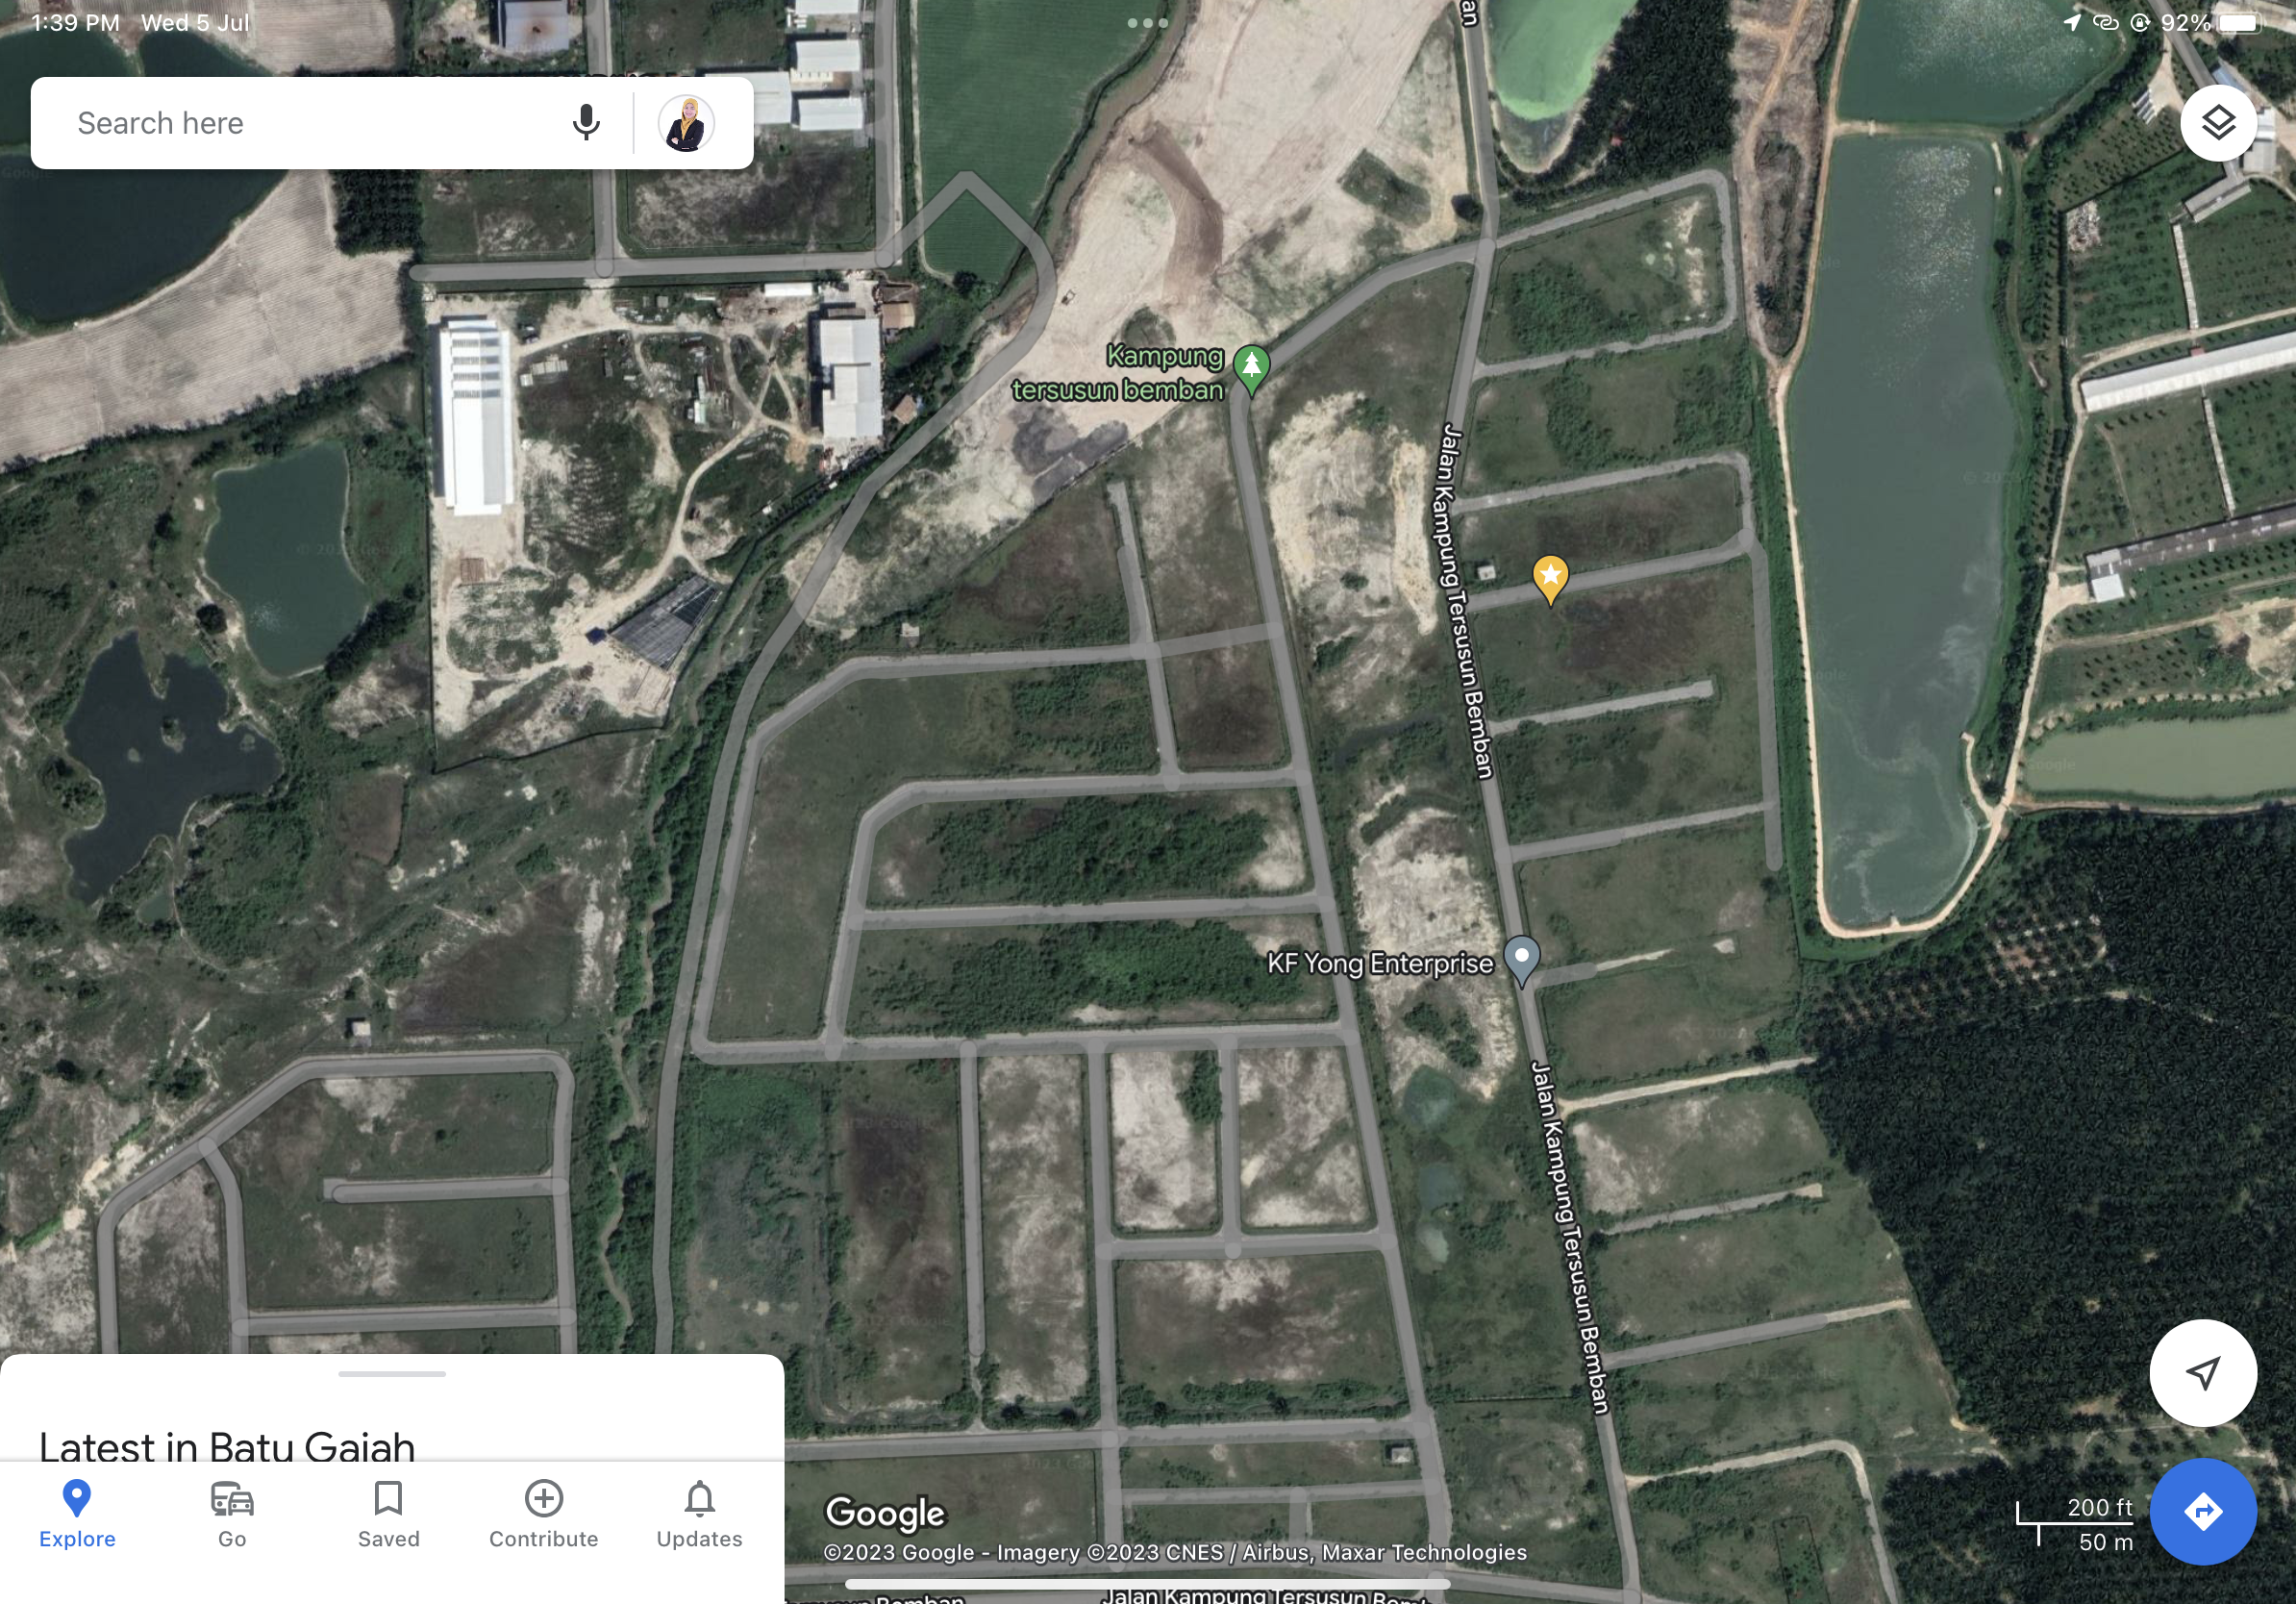Start directions with blue arrow button
This screenshot has width=2296, height=1604.
[2202, 1511]
